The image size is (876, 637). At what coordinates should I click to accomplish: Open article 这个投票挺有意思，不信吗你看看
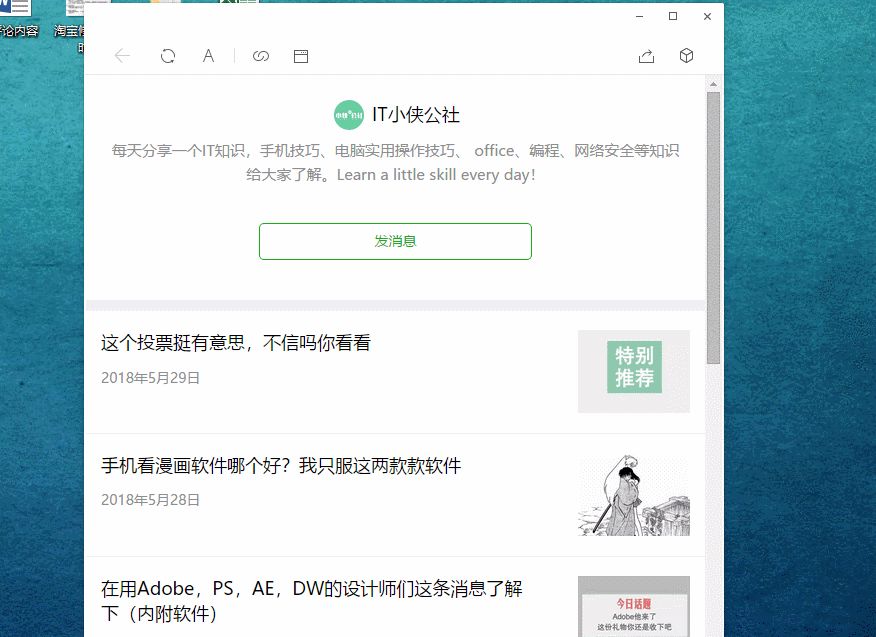[236, 343]
